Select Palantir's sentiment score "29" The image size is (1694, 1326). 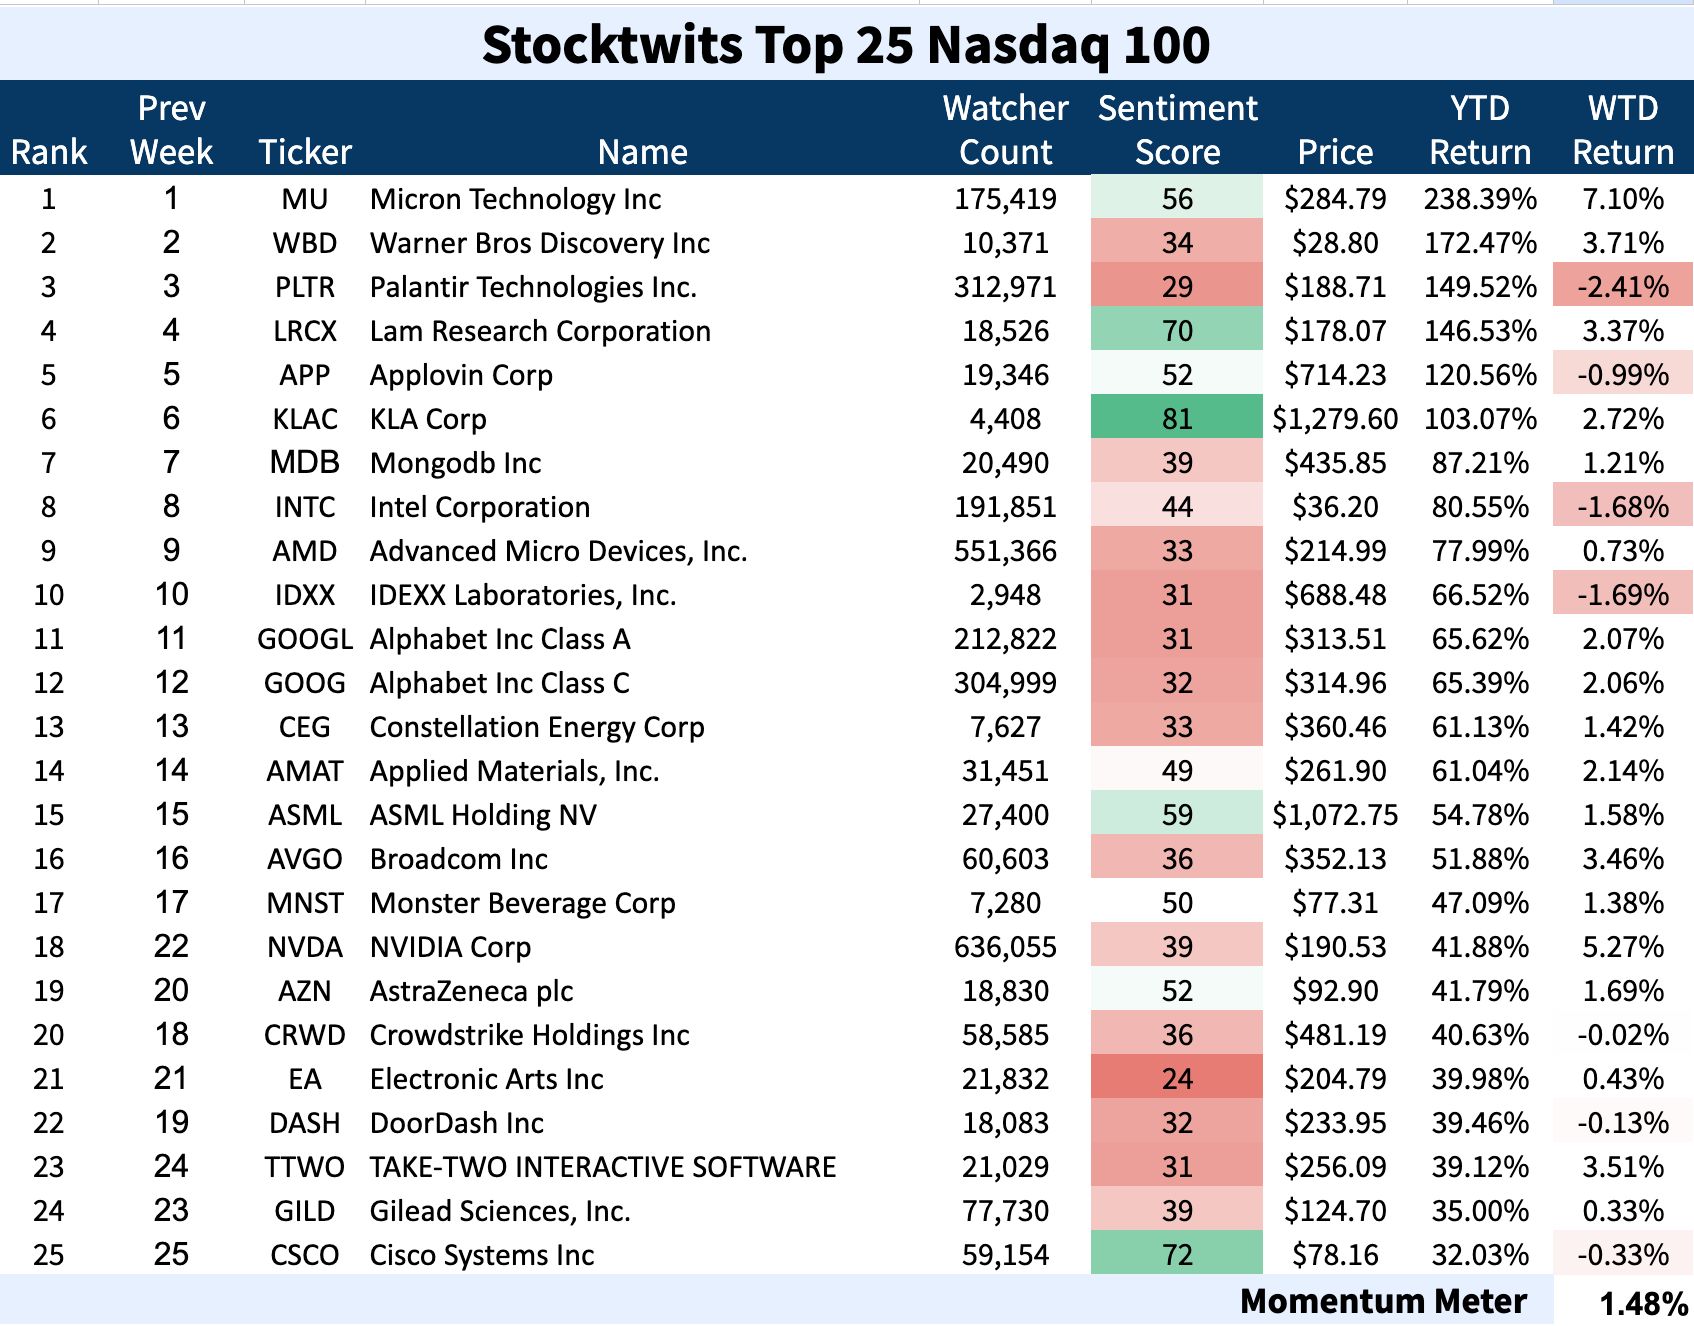click(x=1177, y=287)
